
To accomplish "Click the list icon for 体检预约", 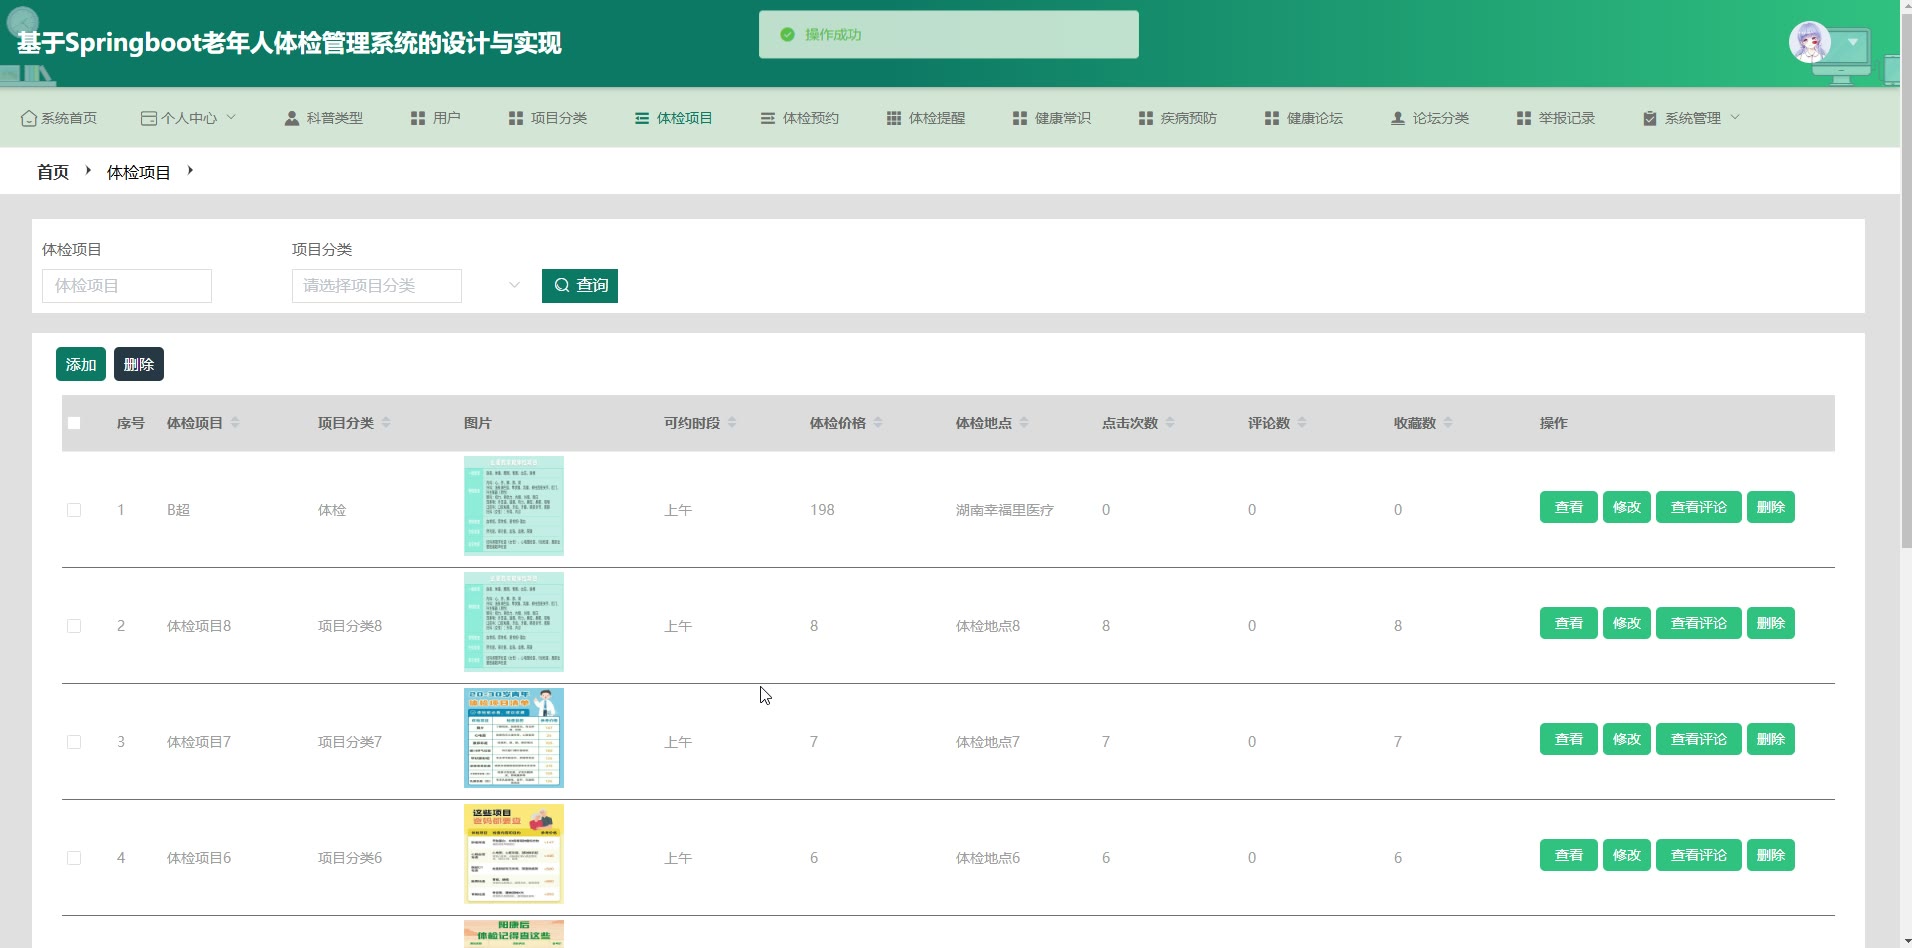I will pos(768,118).
